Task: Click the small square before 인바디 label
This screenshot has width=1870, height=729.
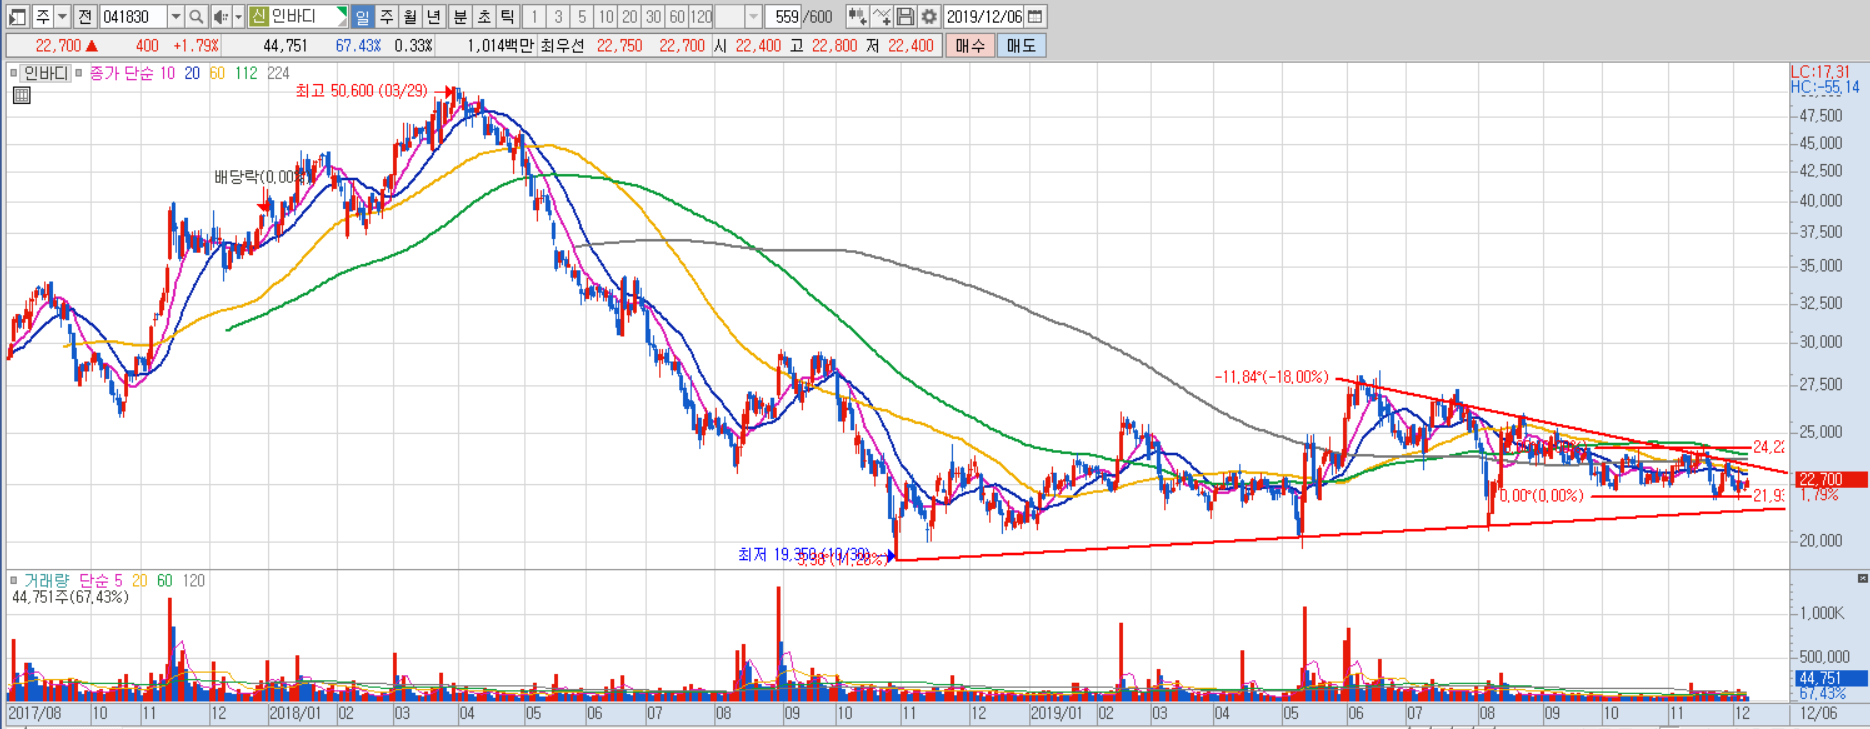Action: (x=14, y=73)
